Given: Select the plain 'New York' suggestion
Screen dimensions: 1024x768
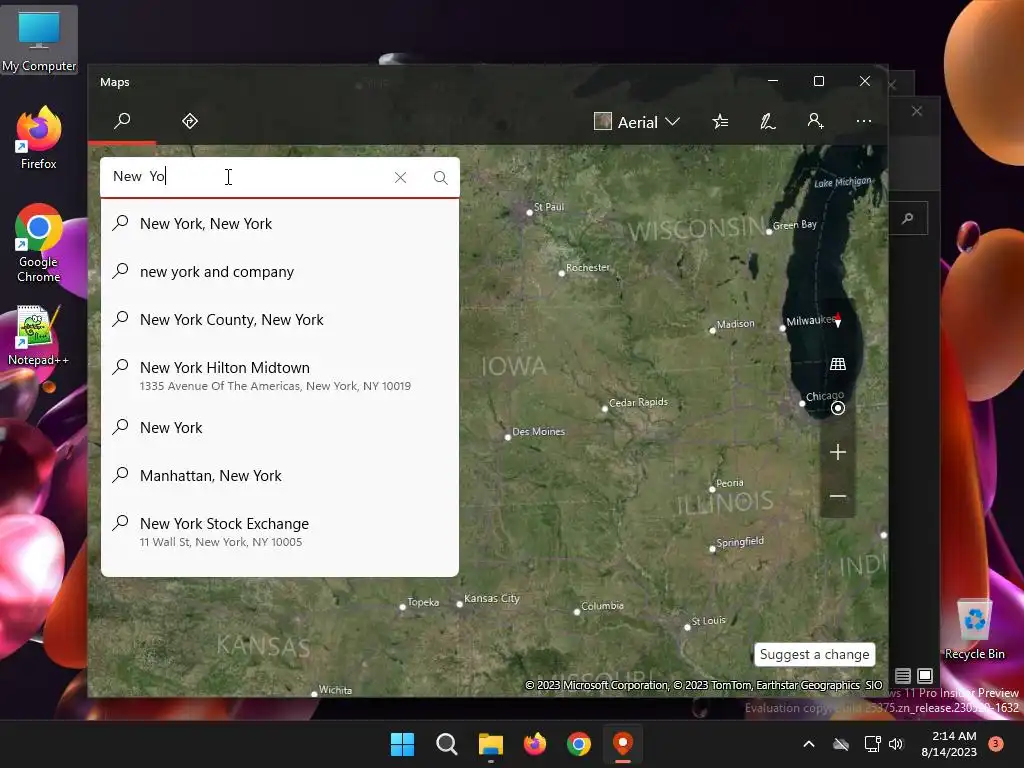Looking at the screenshot, I should click(280, 428).
